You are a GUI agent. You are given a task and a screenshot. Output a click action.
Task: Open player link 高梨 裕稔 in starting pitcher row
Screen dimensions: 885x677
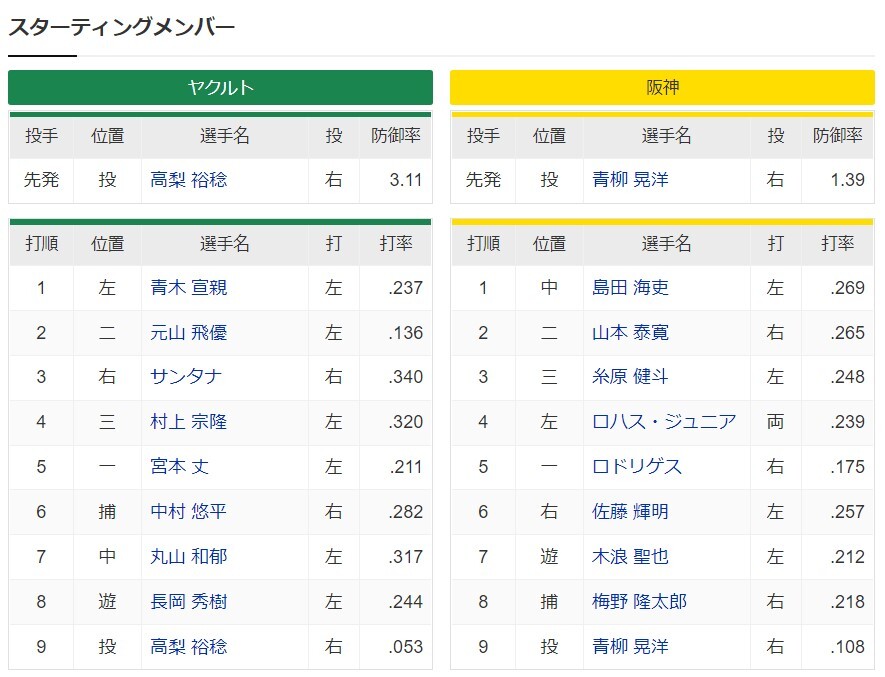coord(189,180)
